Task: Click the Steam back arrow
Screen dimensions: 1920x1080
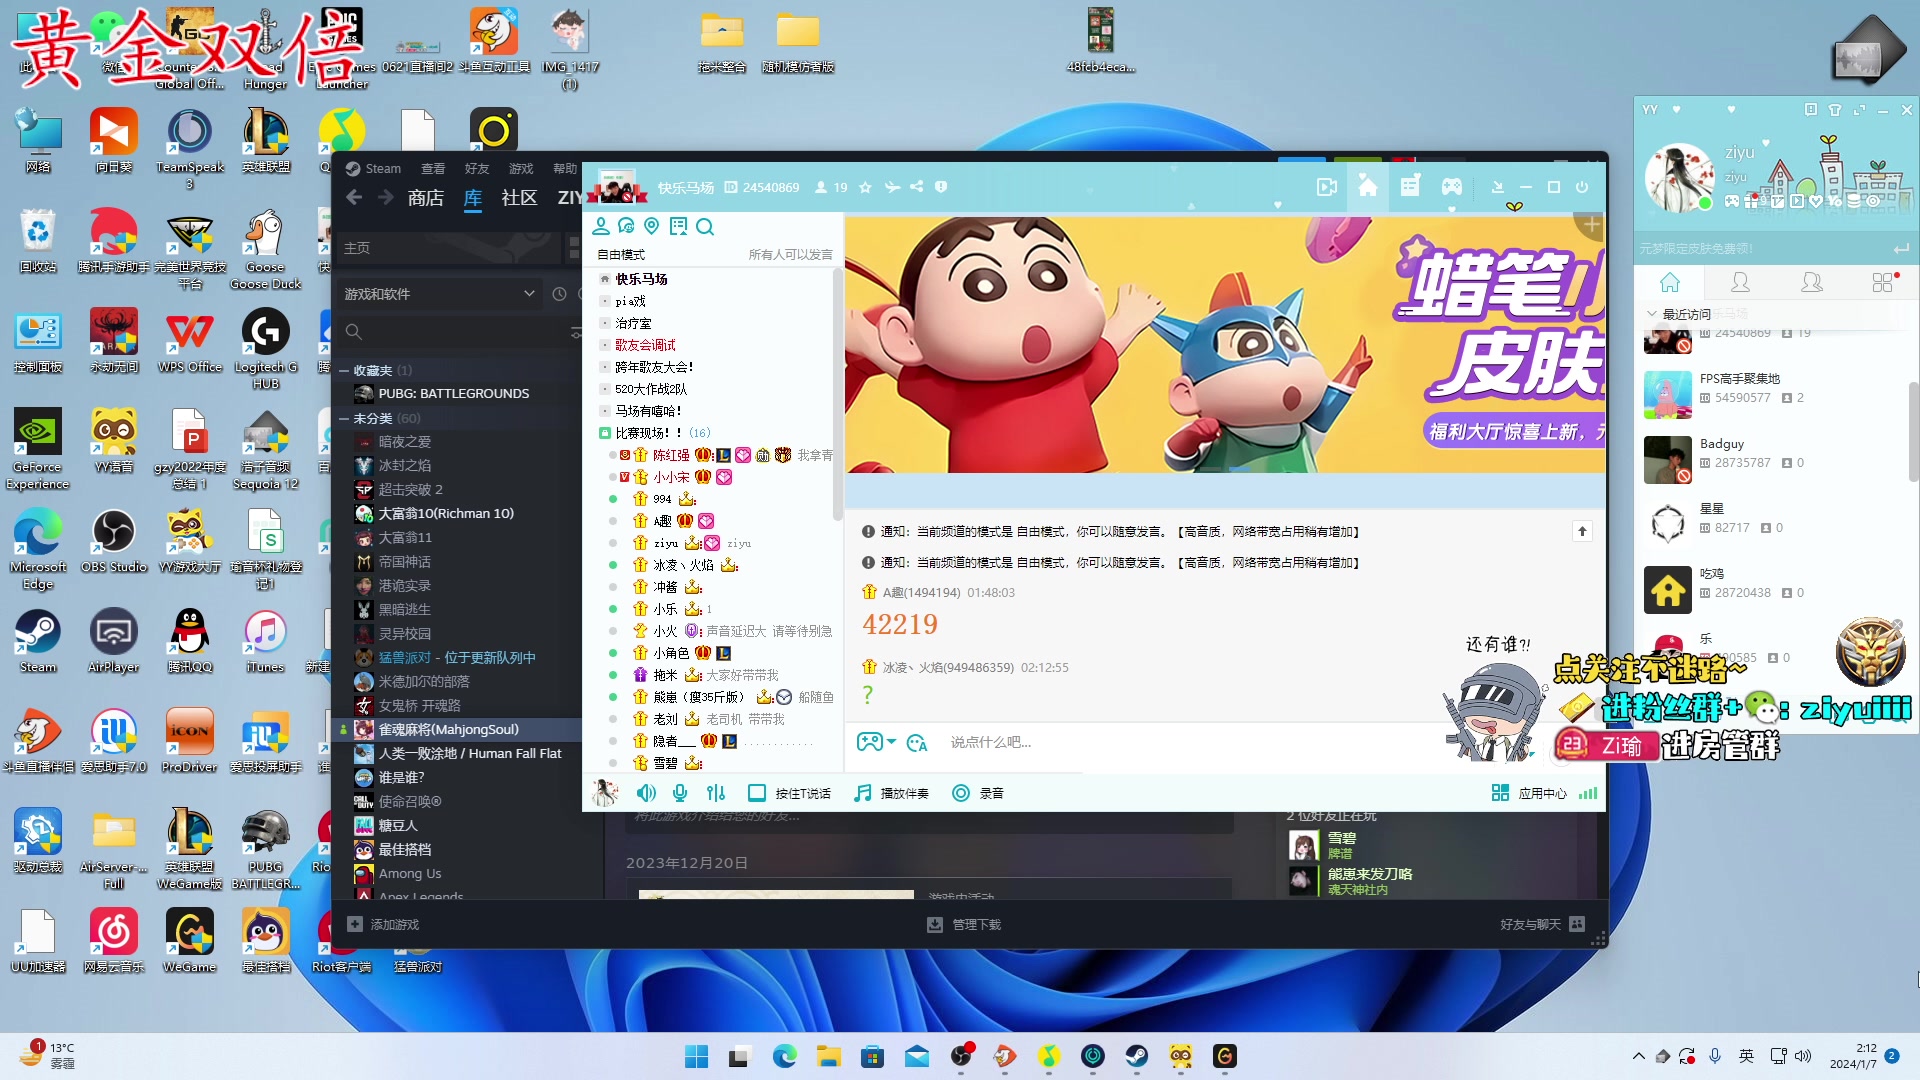Action: pyautogui.click(x=353, y=198)
